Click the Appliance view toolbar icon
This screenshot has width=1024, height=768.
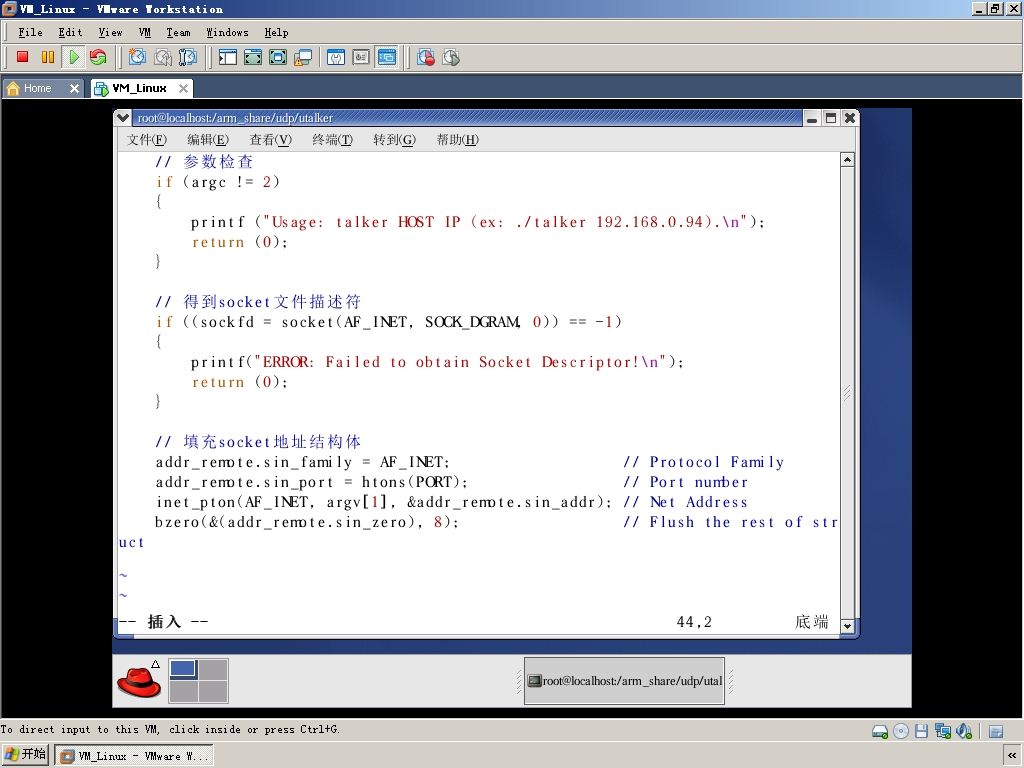(x=361, y=57)
